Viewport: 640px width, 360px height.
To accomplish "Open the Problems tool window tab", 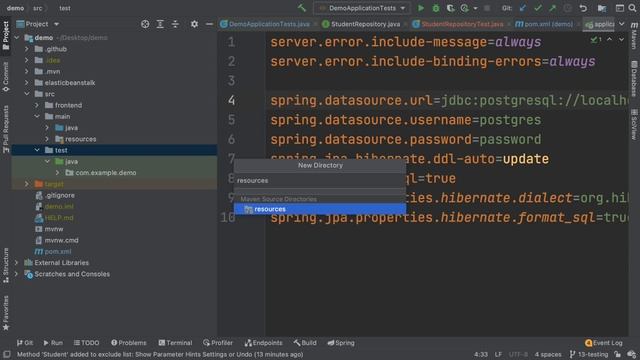I will (x=129, y=343).
